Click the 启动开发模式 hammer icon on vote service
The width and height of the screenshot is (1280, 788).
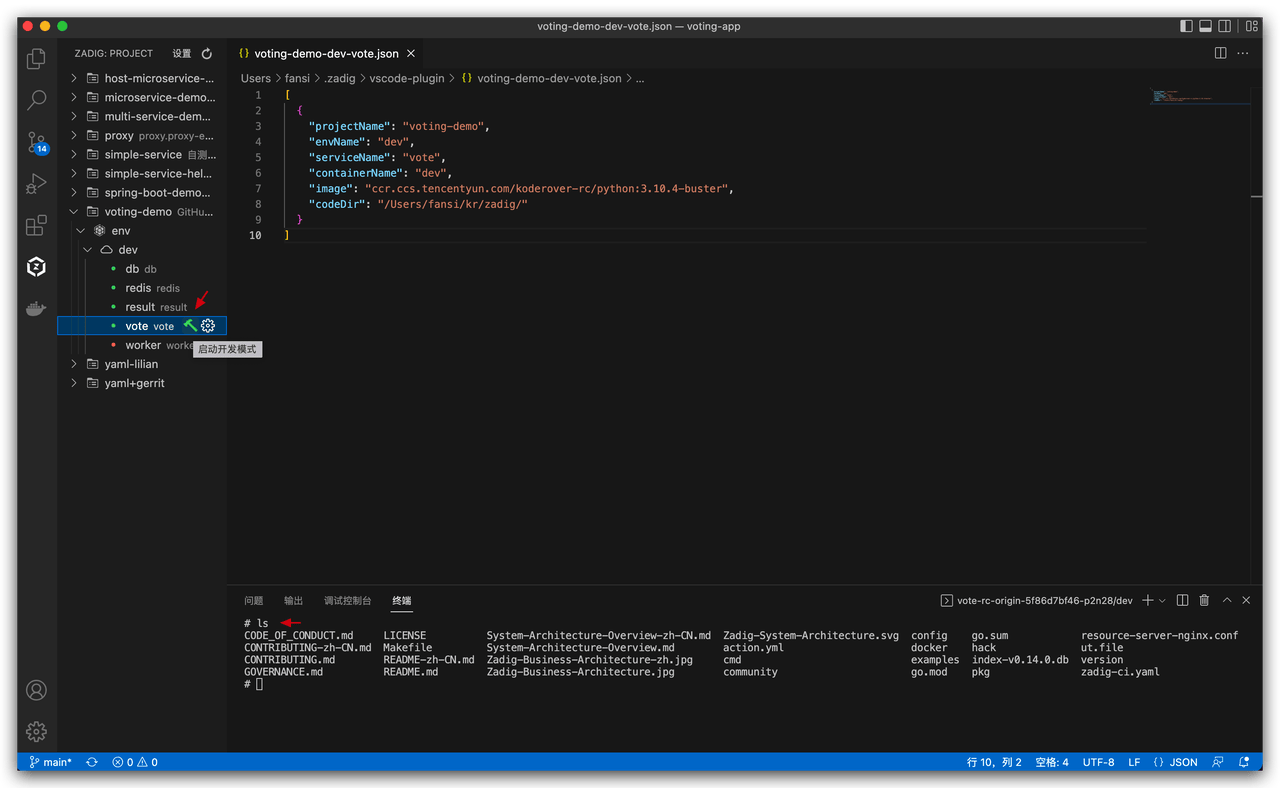(189, 325)
